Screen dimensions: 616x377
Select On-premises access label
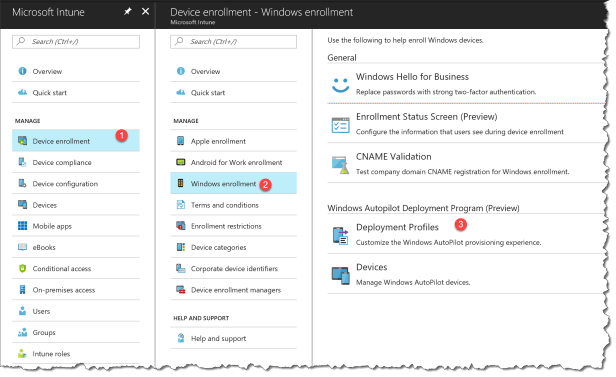[x=64, y=290]
